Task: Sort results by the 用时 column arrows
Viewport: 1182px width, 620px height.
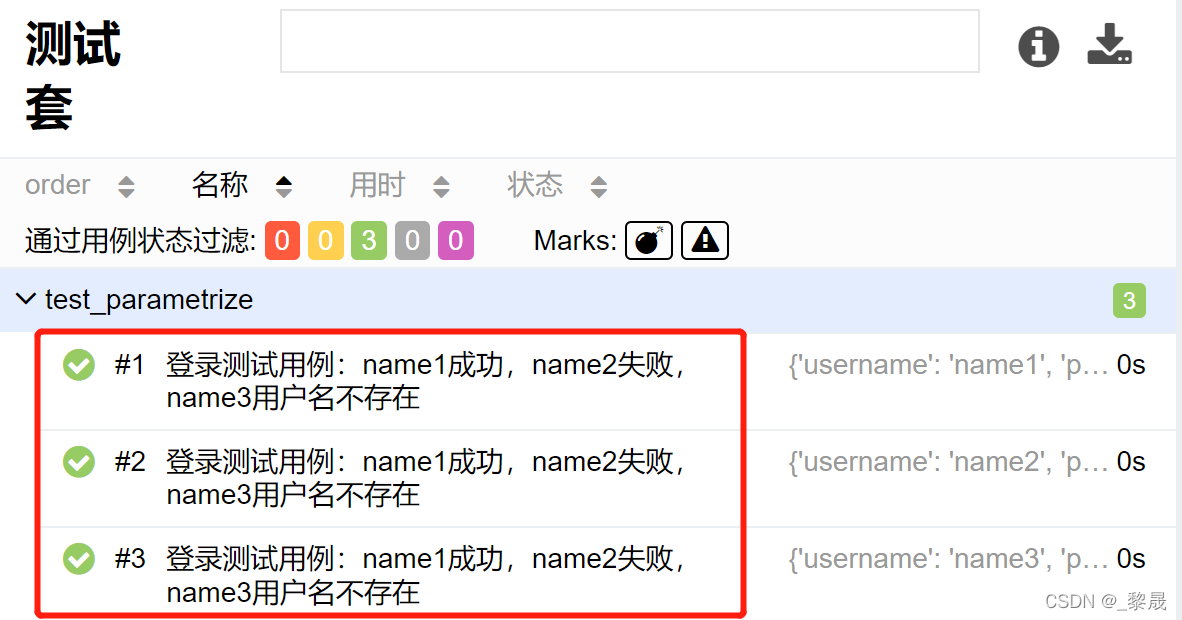Action: pyautogui.click(x=441, y=185)
